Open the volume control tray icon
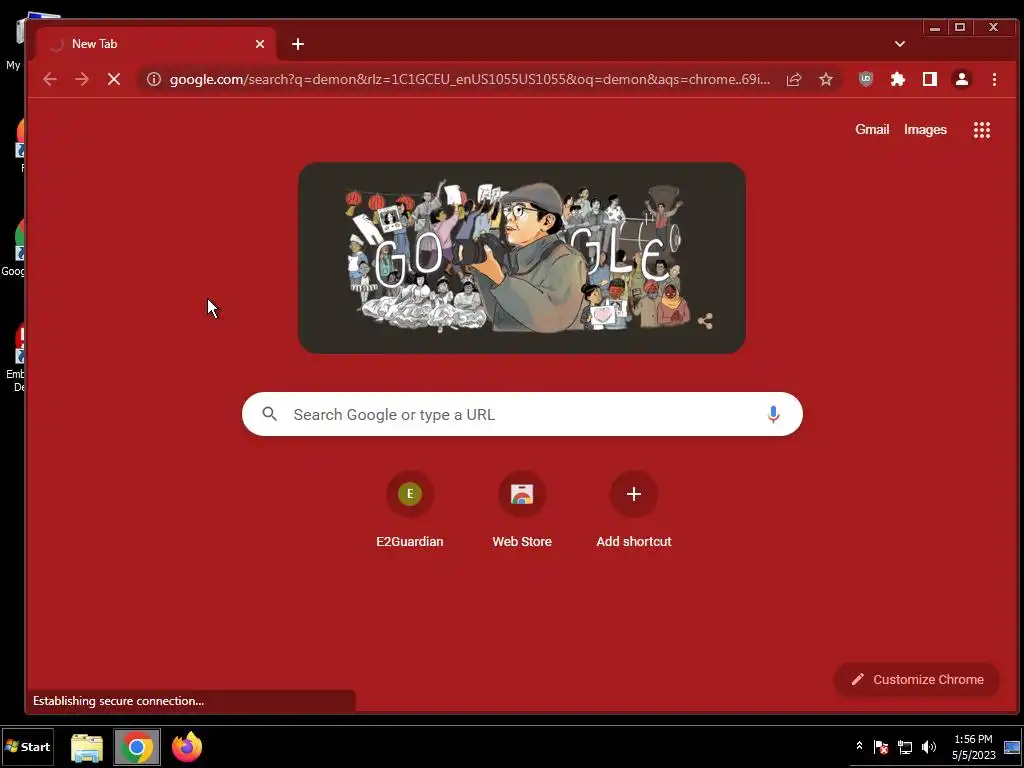The image size is (1024, 768). (929, 746)
